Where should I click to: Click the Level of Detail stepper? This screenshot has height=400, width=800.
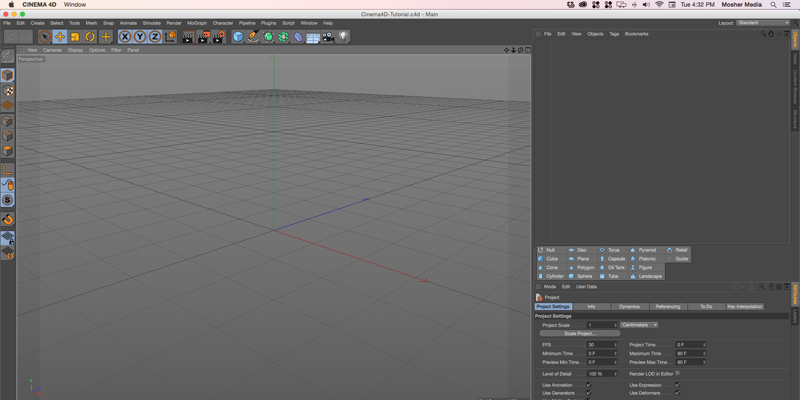click(615, 374)
